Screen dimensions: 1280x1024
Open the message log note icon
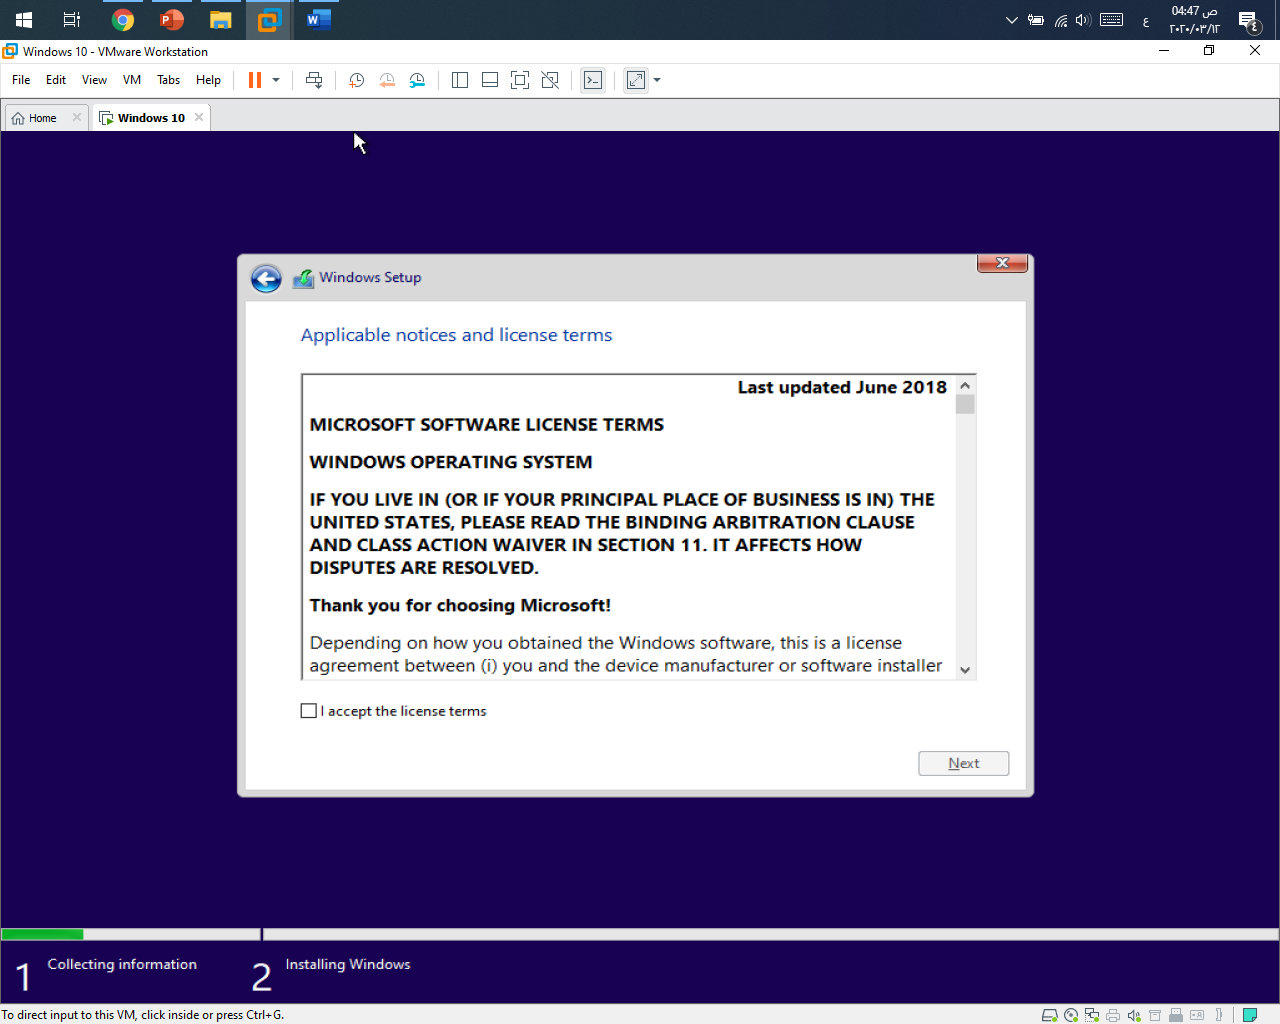tap(1250, 1015)
